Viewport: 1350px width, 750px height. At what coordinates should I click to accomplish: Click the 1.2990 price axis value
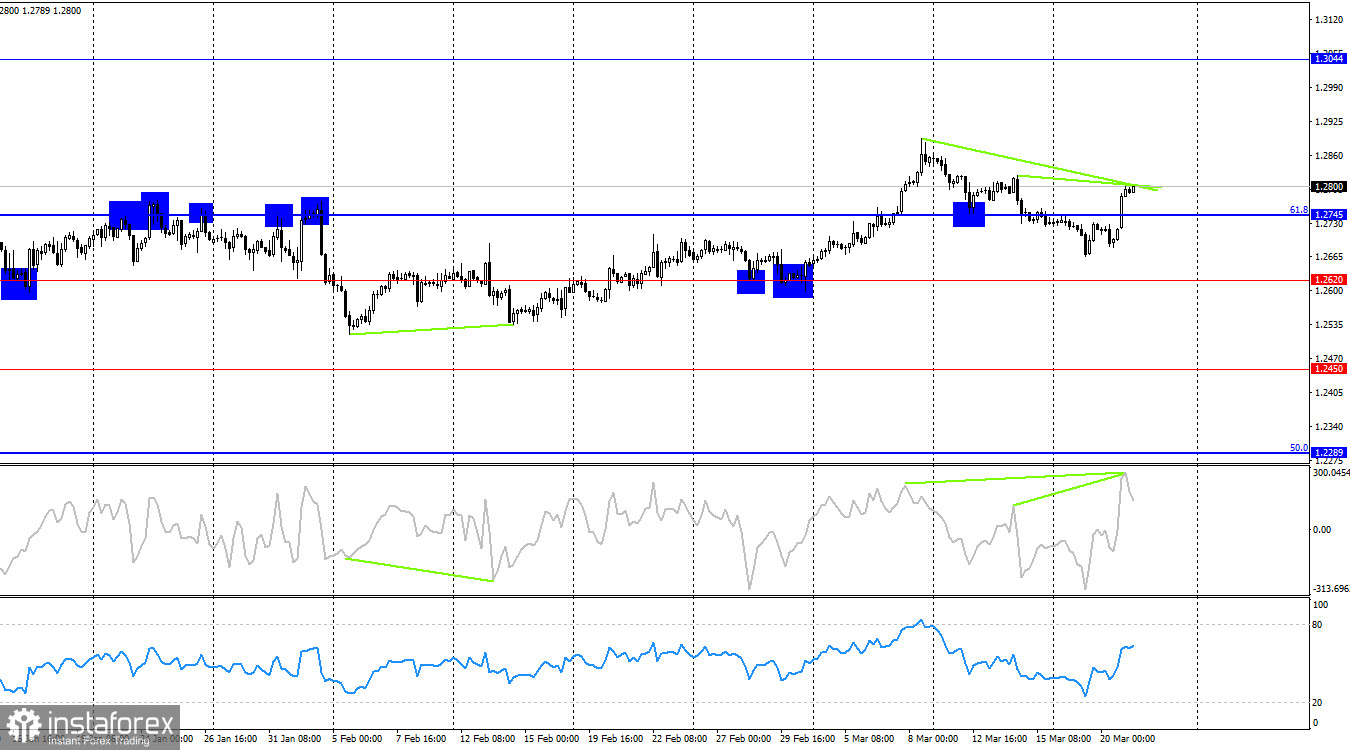click(1330, 88)
